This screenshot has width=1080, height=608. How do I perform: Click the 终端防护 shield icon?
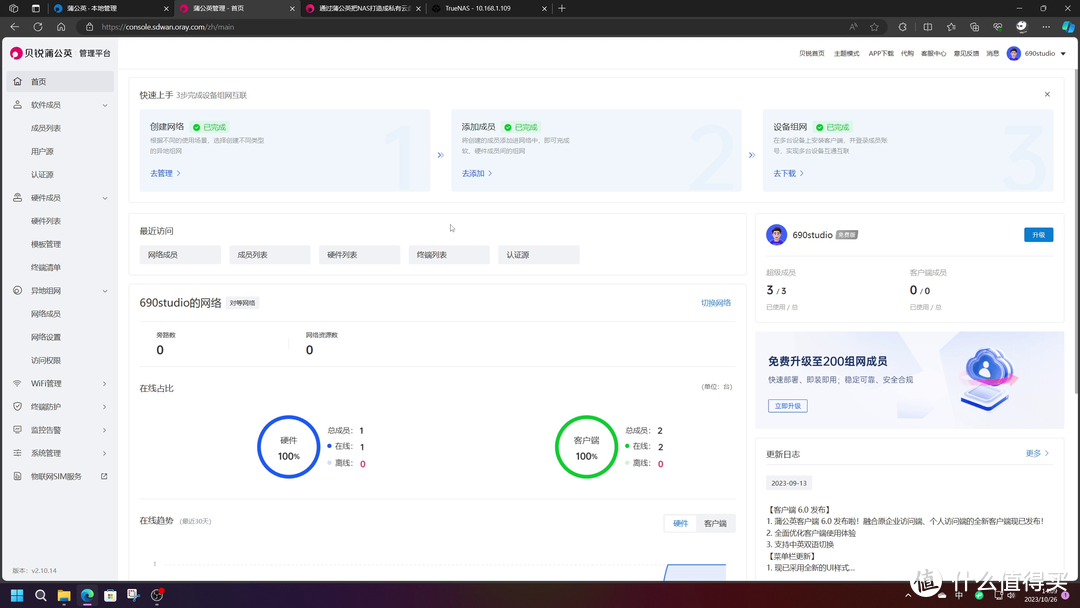[x=17, y=407]
